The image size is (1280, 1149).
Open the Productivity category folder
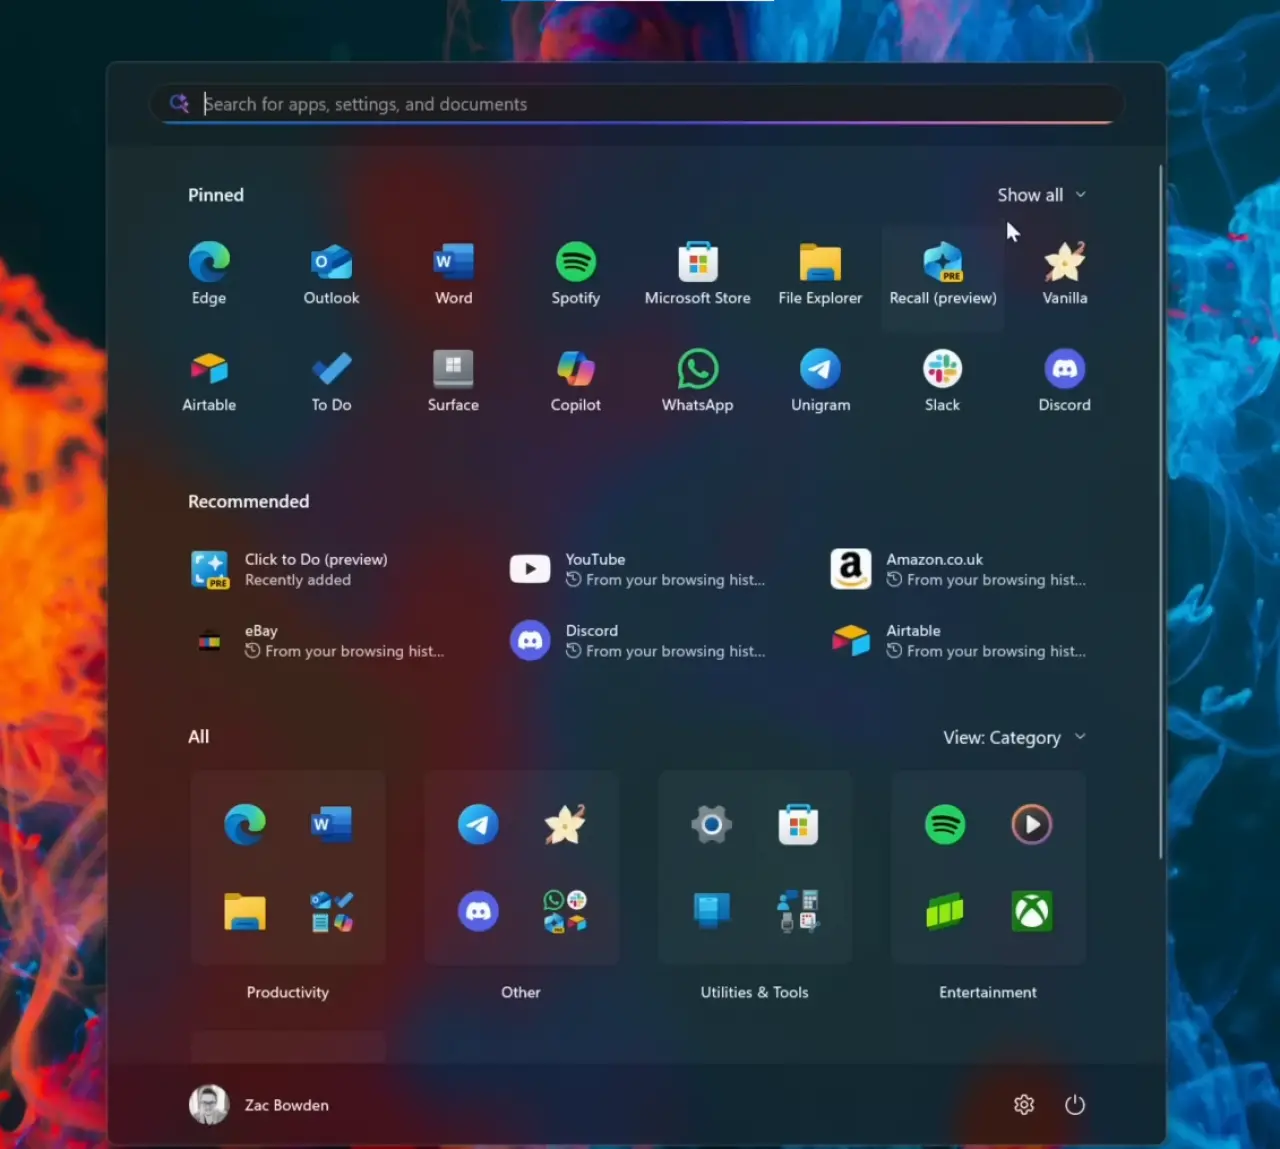[288, 868]
